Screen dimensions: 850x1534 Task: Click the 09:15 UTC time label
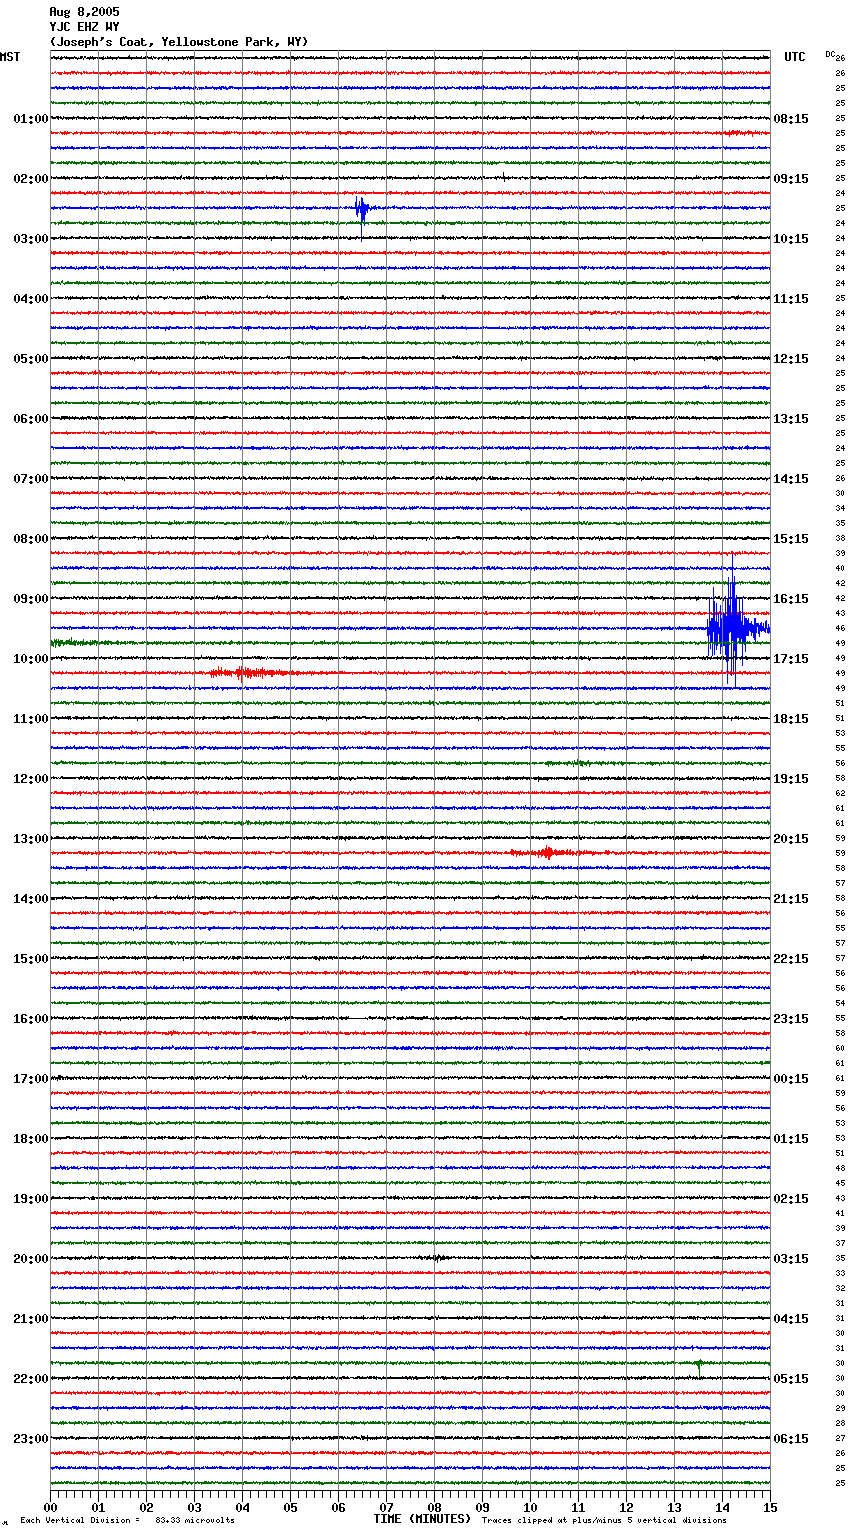pyautogui.click(x=791, y=179)
